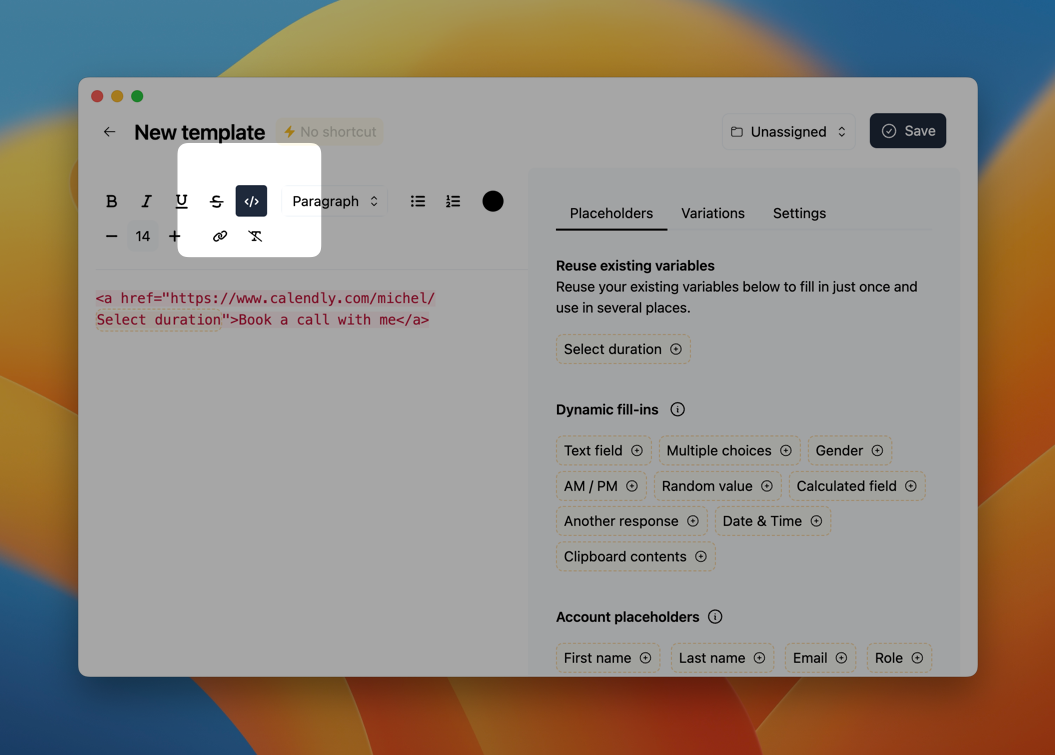The height and width of the screenshot is (755, 1055).
Task: Open the Paragraph style dropdown
Action: [334, 201]
